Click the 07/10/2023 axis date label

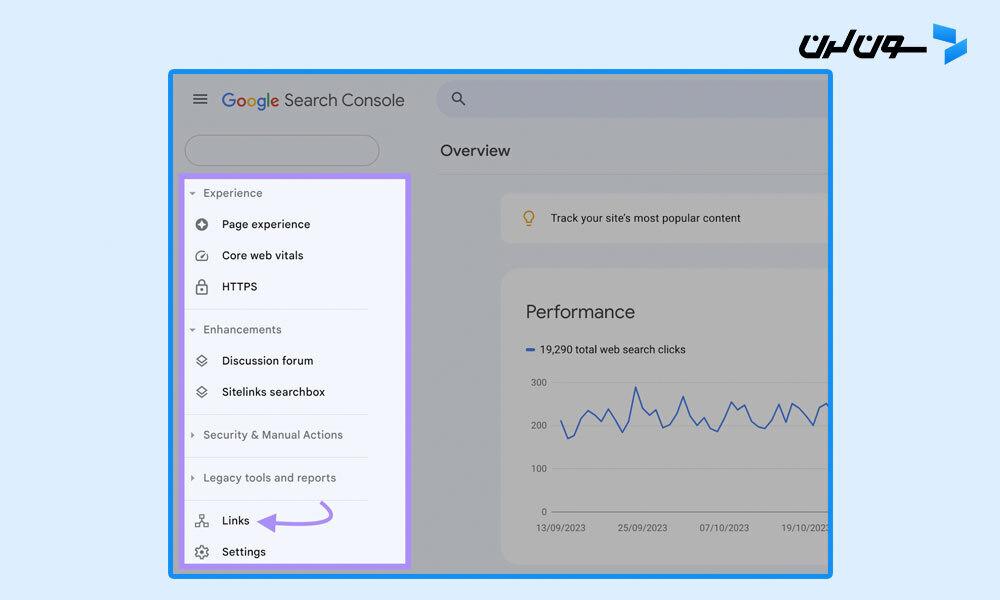[724, 528]
